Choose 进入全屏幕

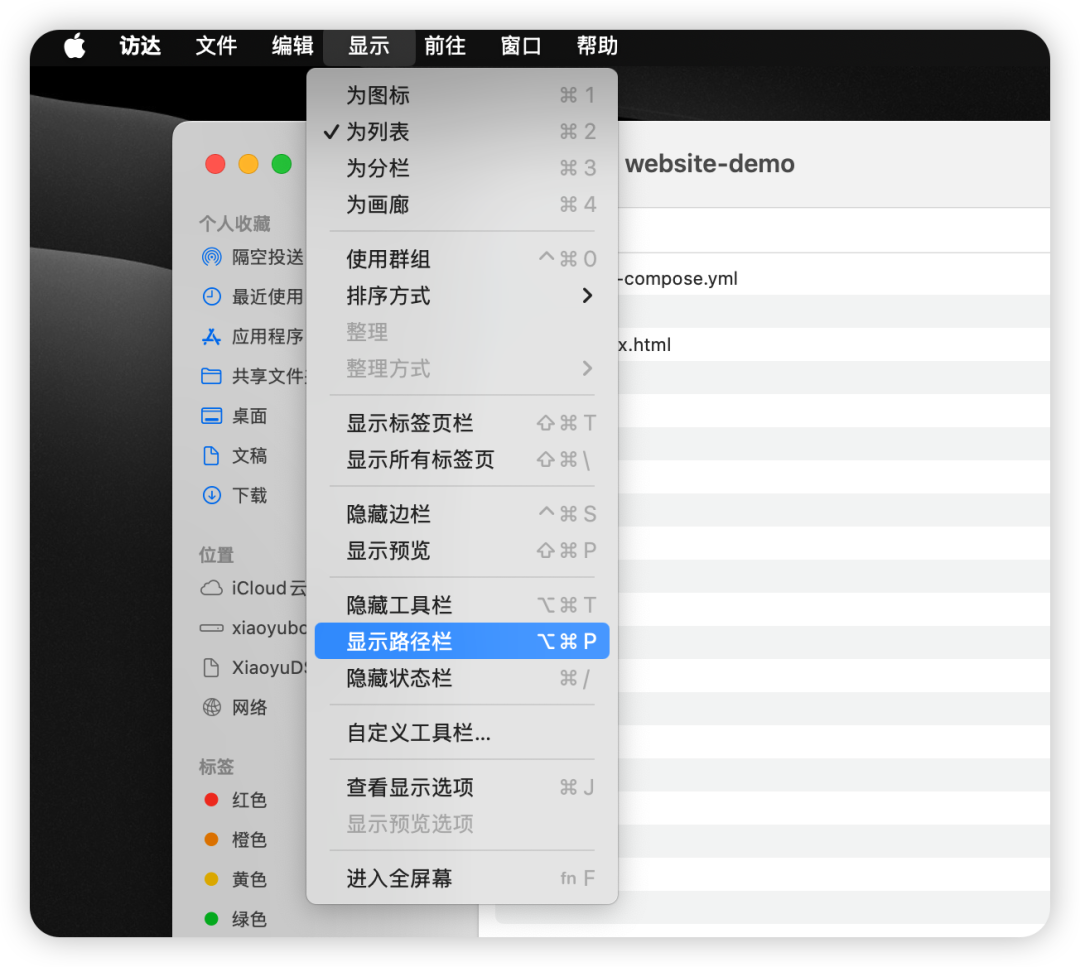tap(462, 878)
